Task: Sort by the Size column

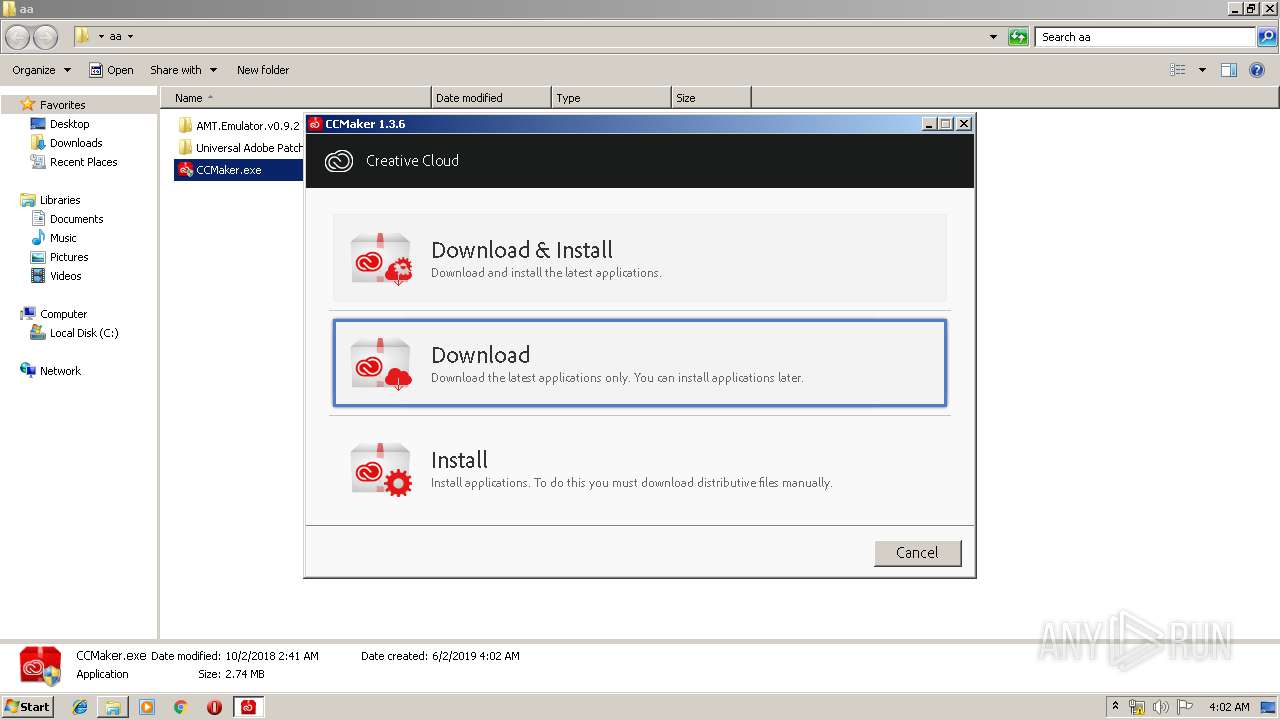Action: 711,98
